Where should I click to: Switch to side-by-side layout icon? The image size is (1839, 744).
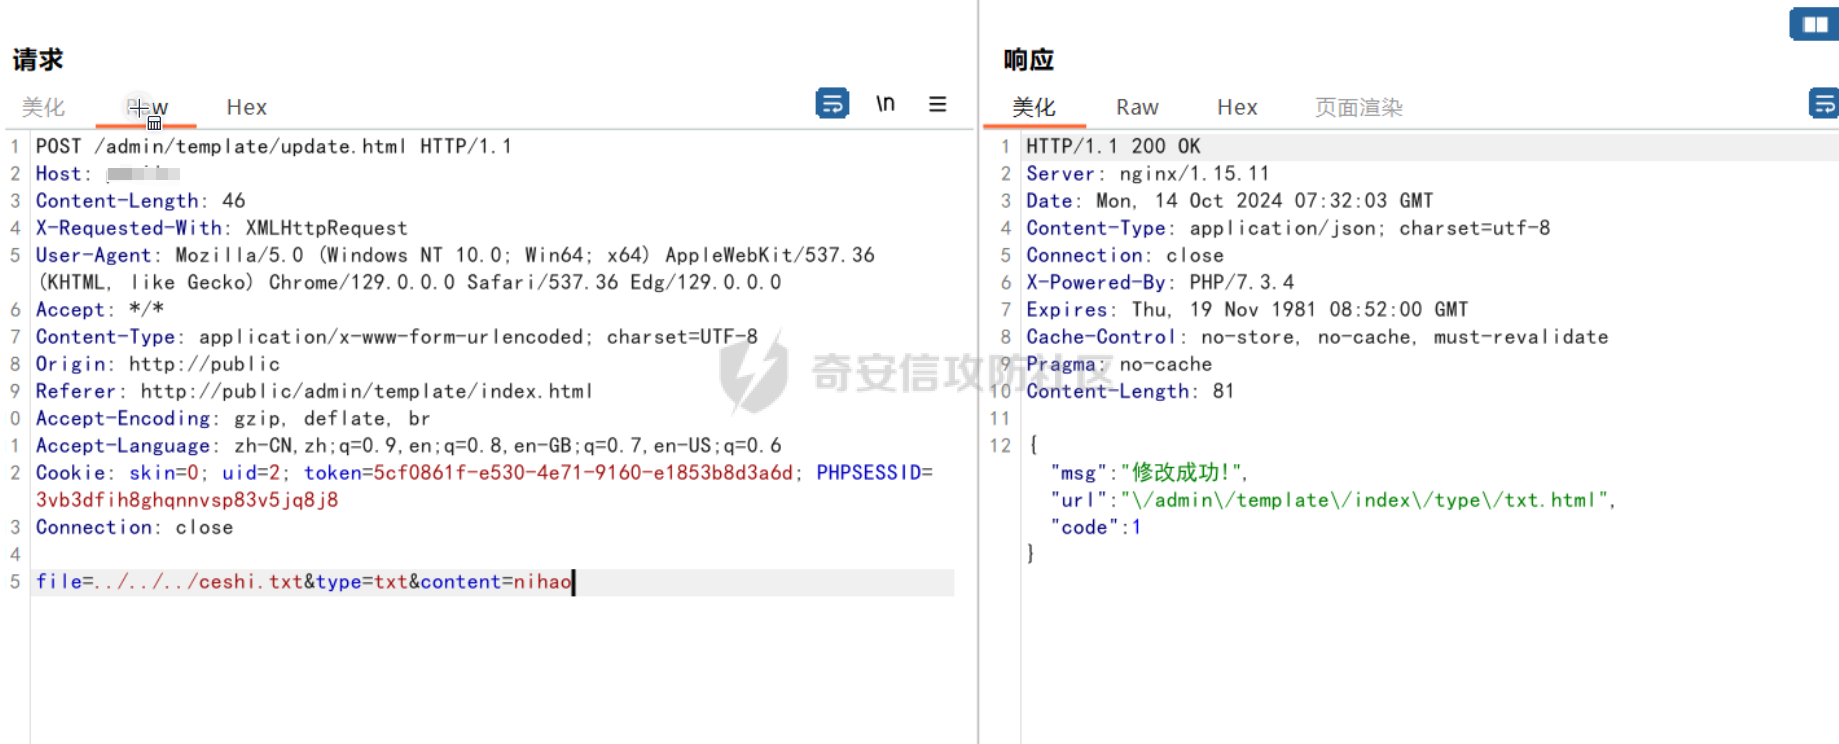1815,24
